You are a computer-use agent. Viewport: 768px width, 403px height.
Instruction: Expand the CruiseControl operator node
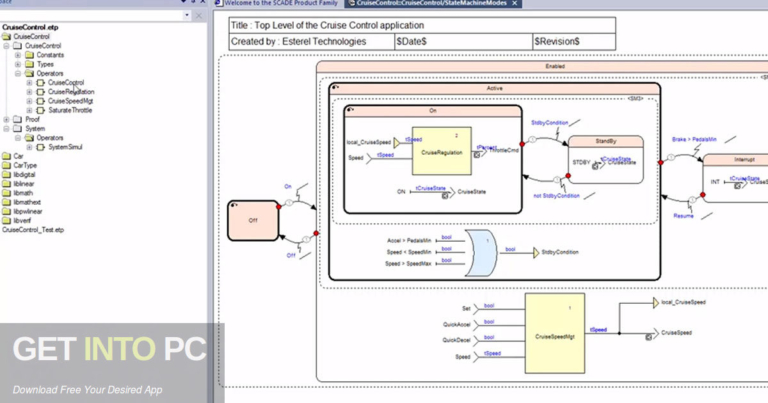click(x=29, y=83)
